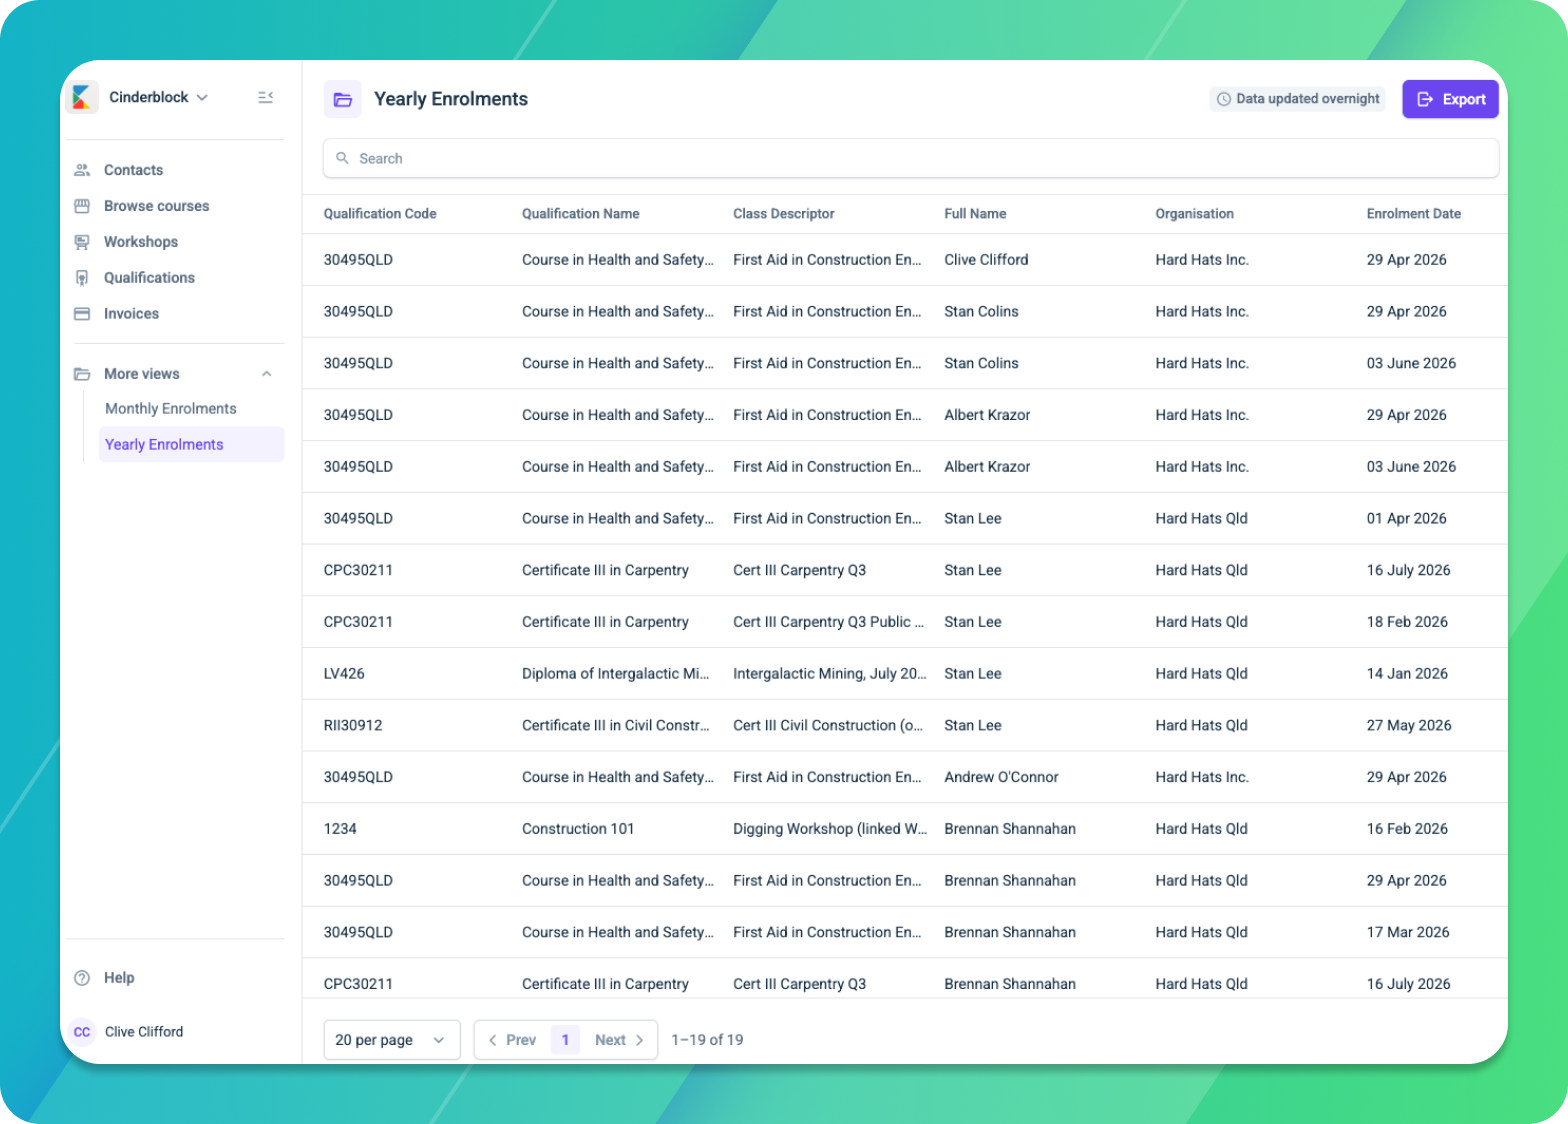The width and height of the screenshot is (1568, 1124).
Task: Click into the Search field
Action: click(911, 158)
